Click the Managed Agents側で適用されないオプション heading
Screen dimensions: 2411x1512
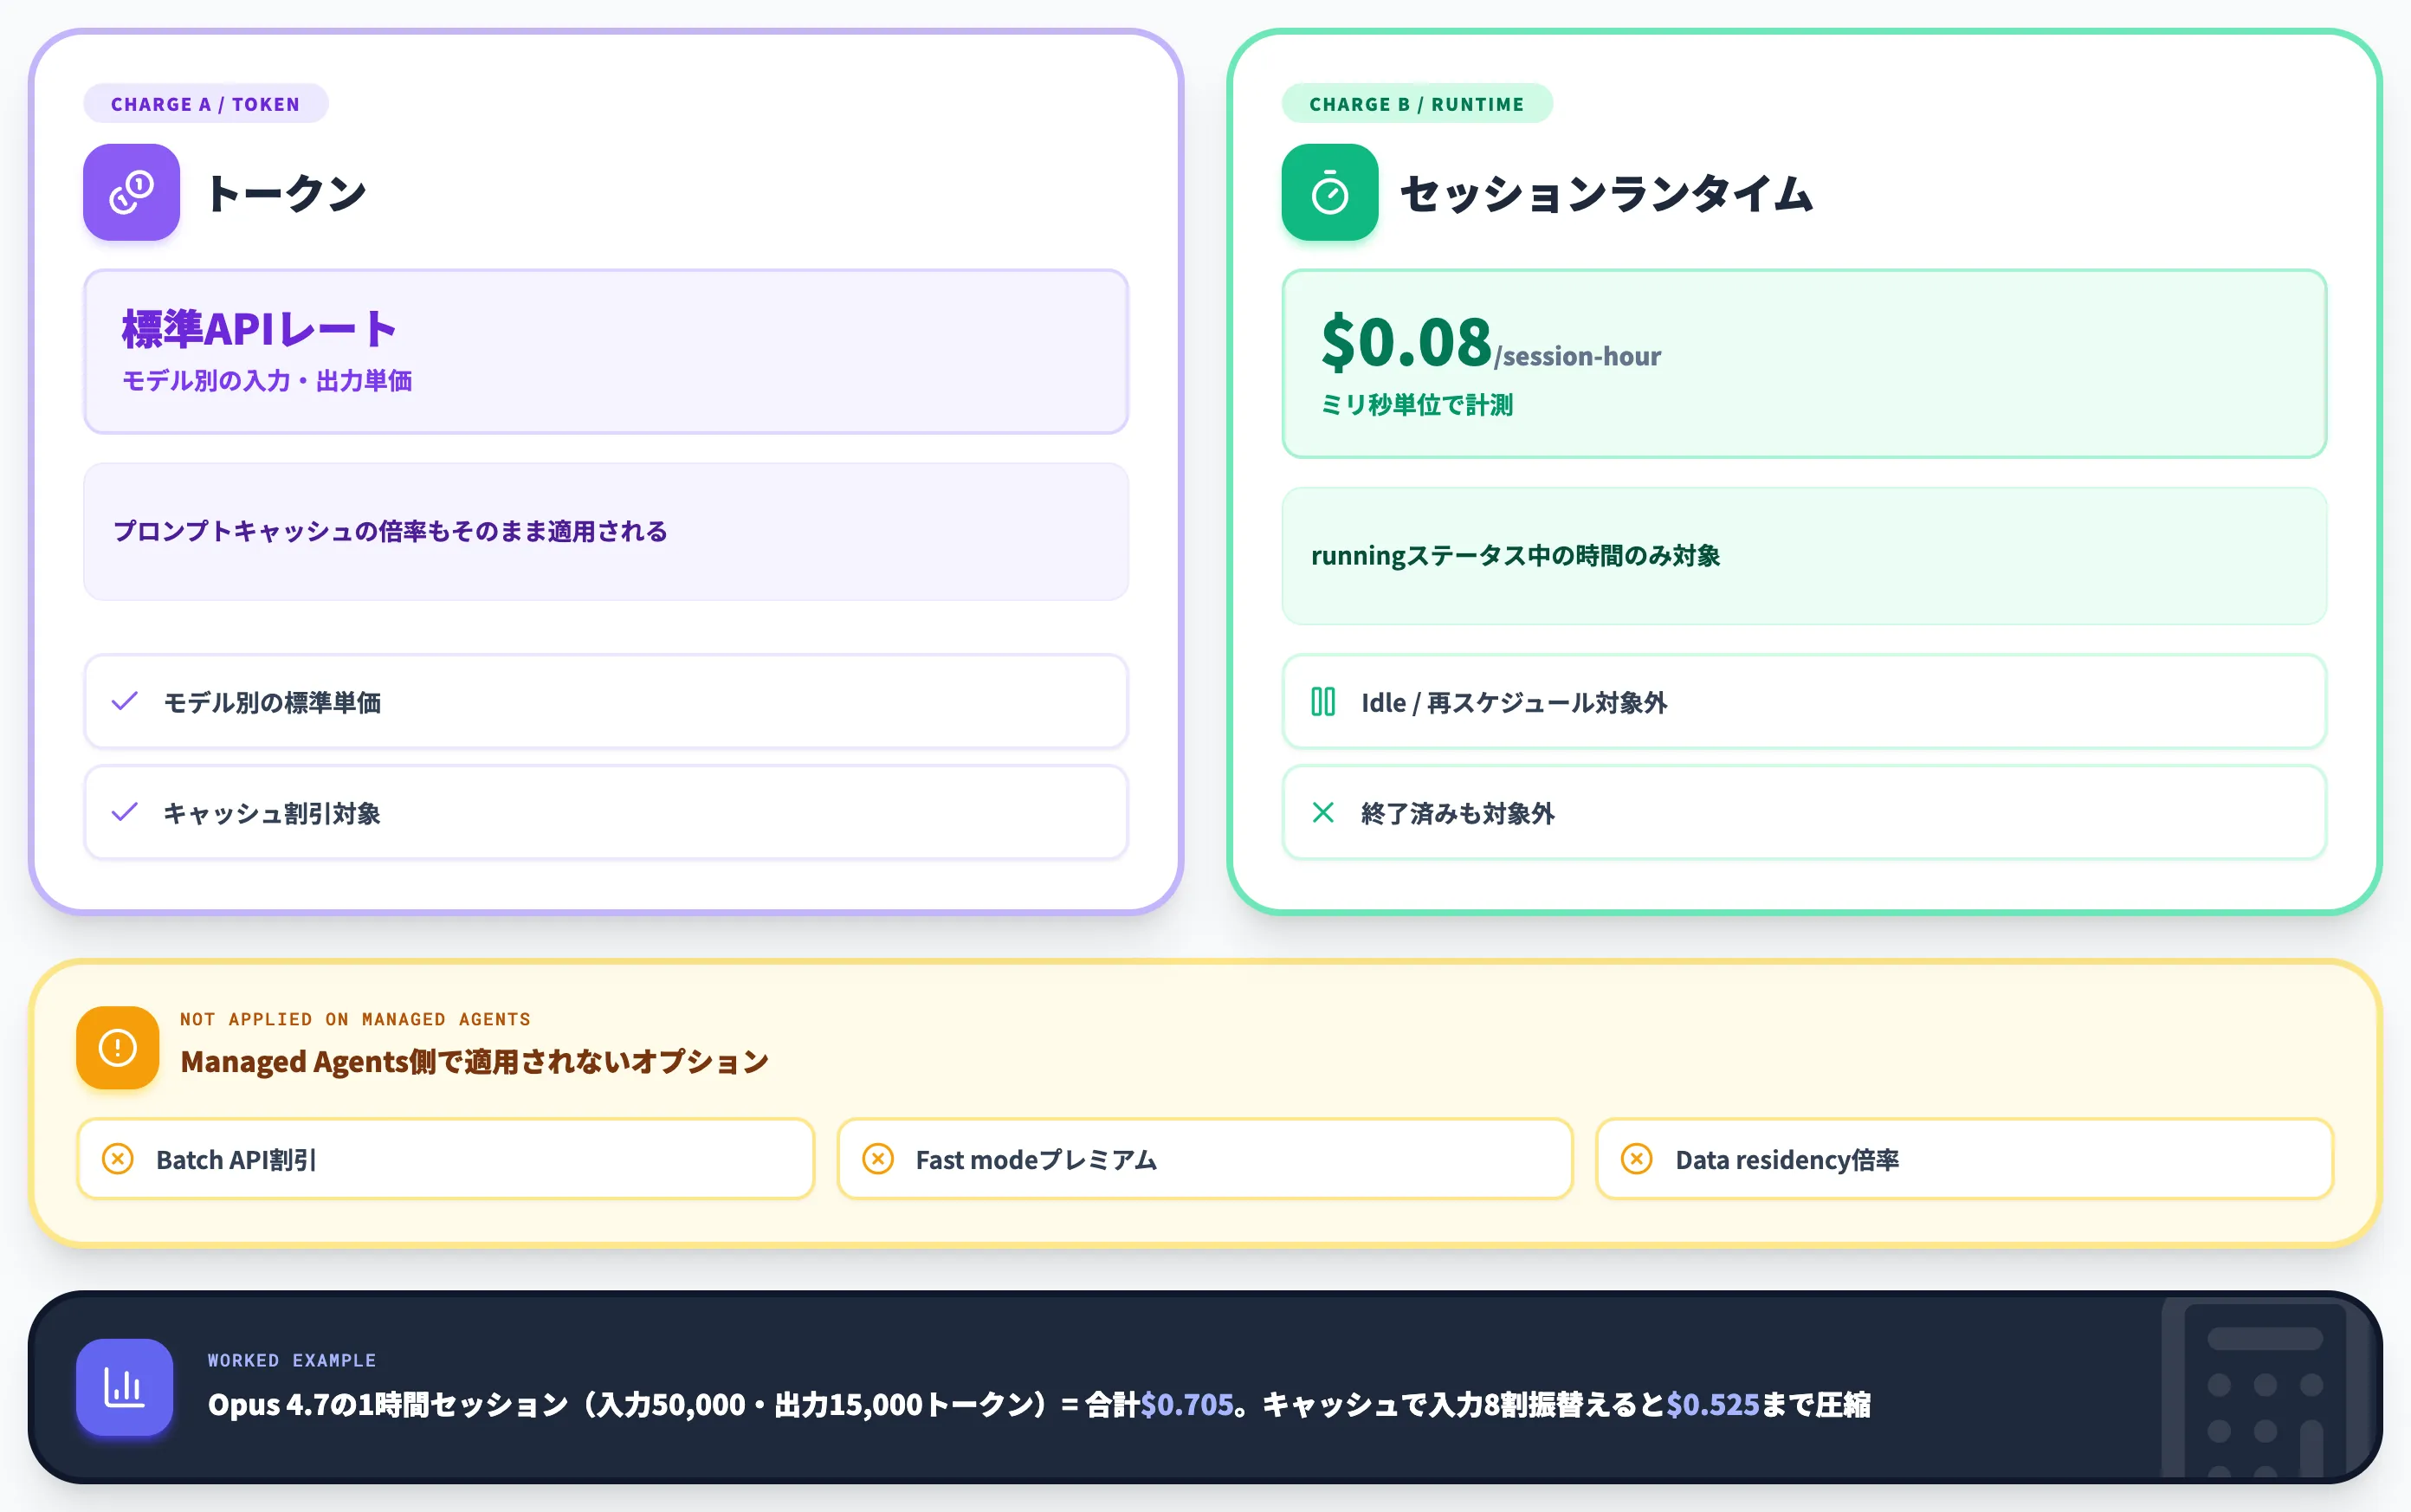[x=474, y=1061]
